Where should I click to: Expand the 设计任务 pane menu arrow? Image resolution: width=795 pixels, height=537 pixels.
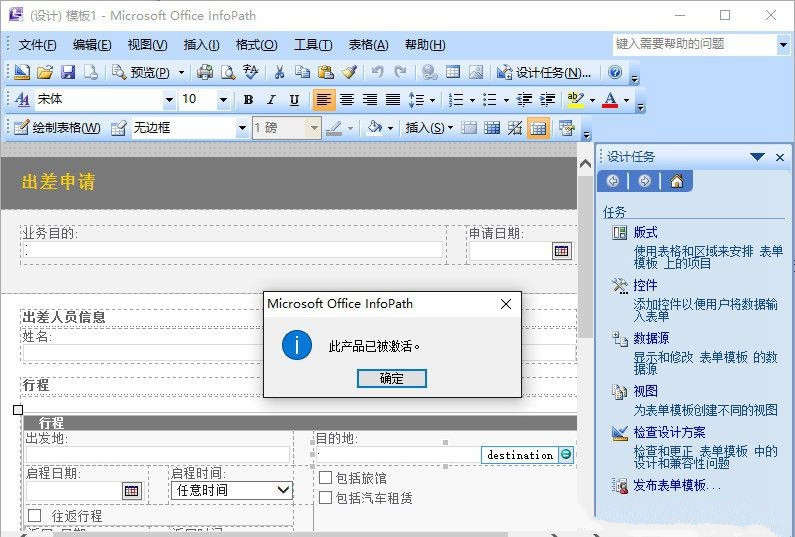tap(757, 157)
